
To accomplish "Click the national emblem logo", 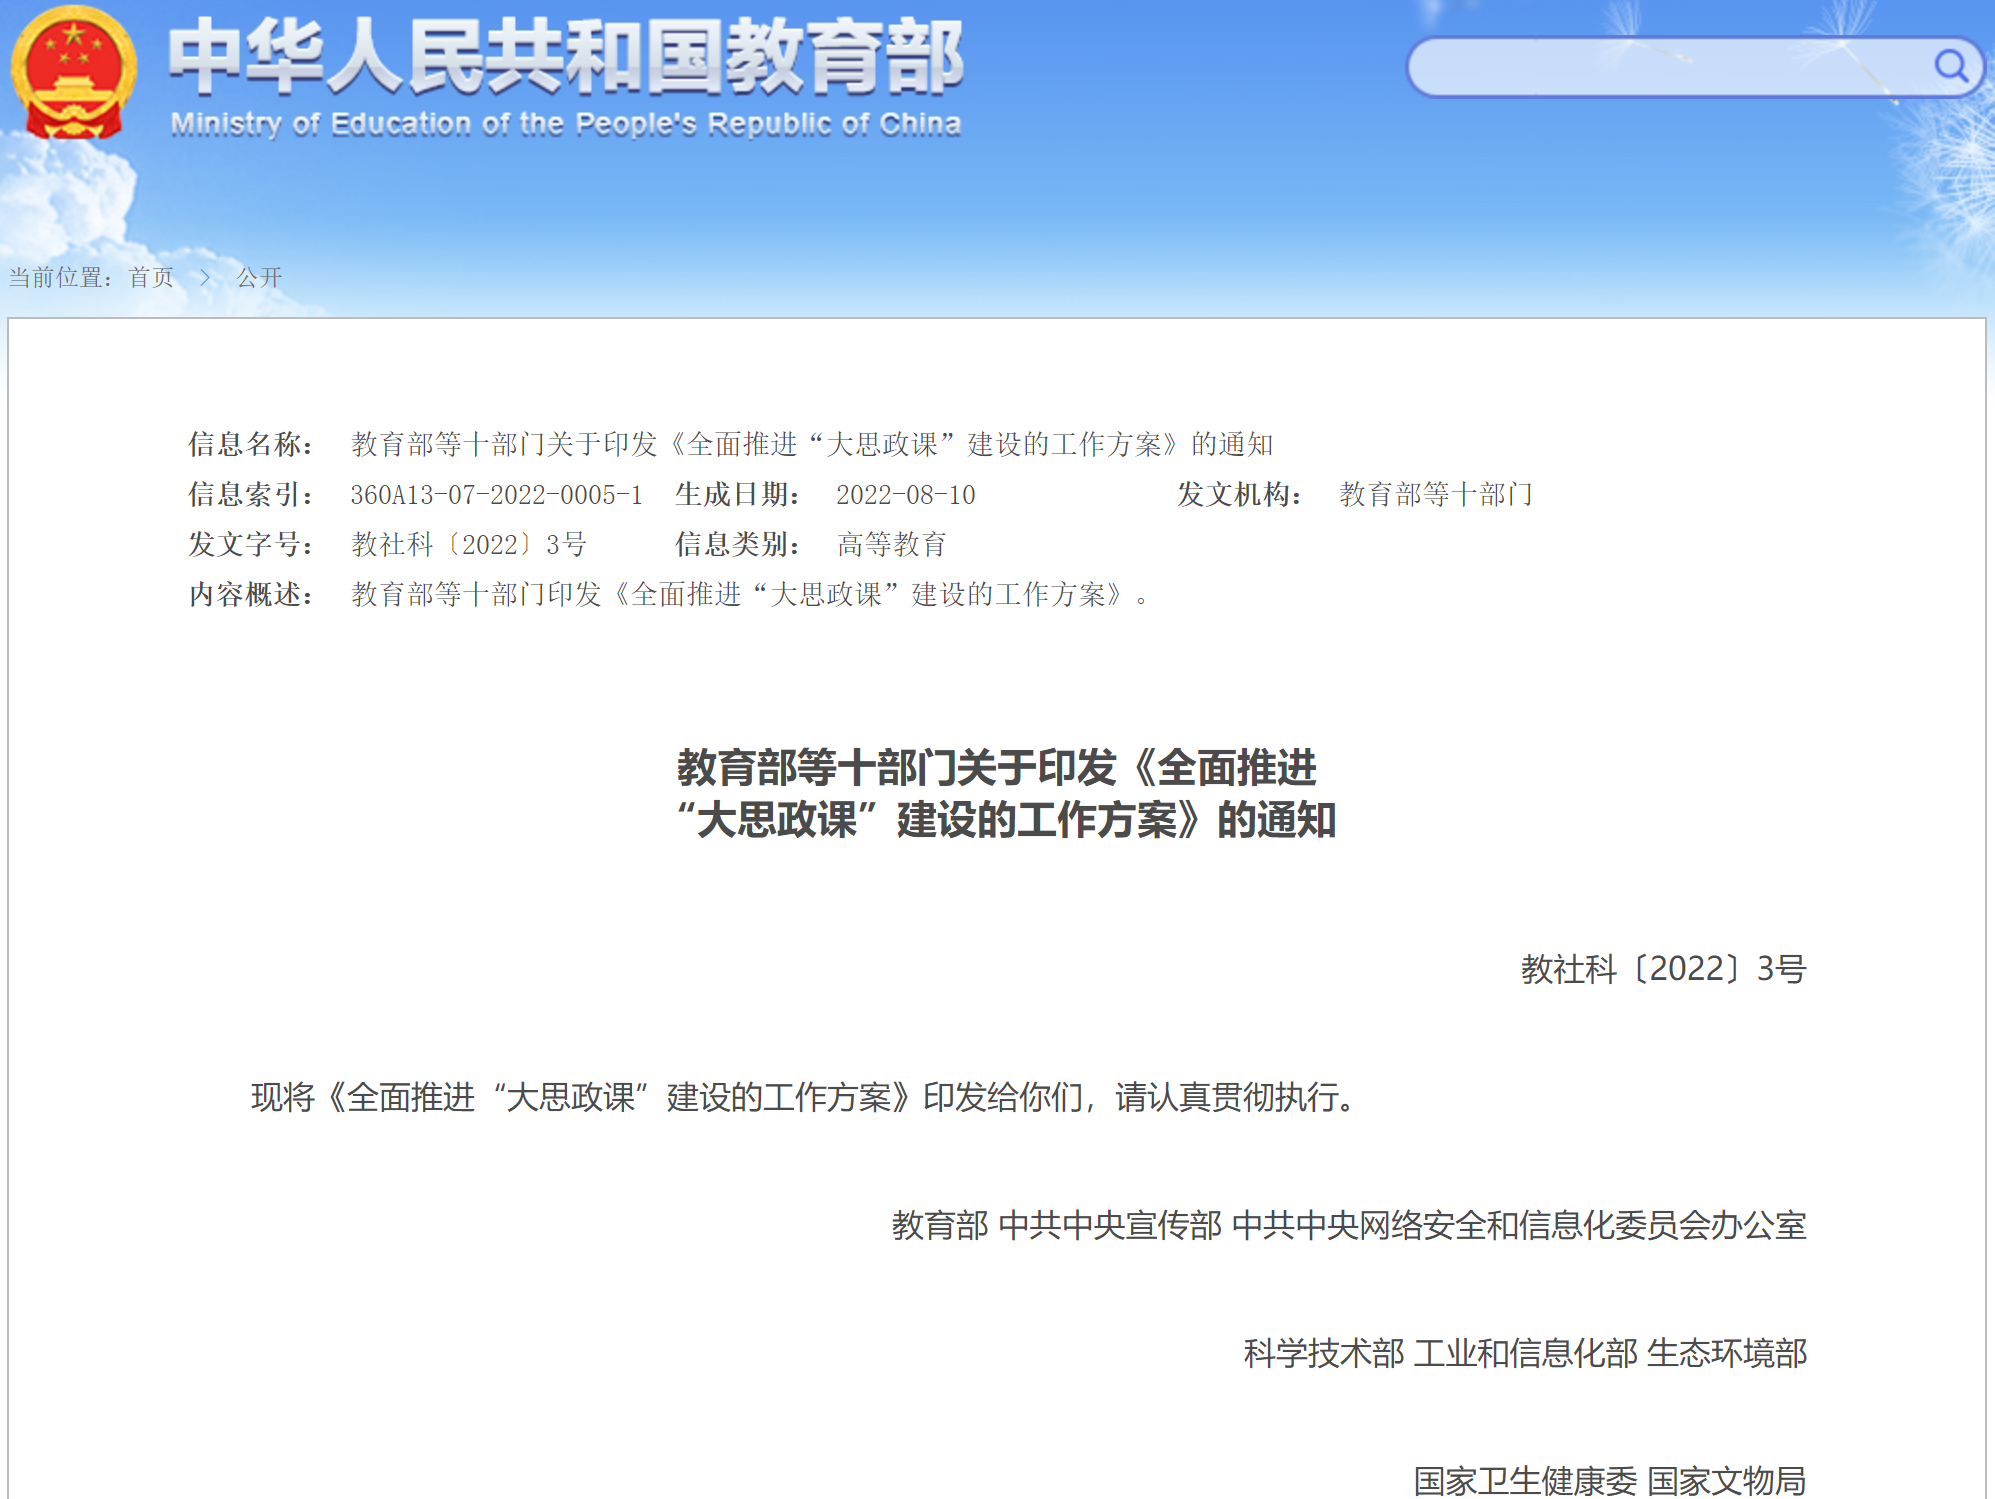I will (x=74, y=73).
